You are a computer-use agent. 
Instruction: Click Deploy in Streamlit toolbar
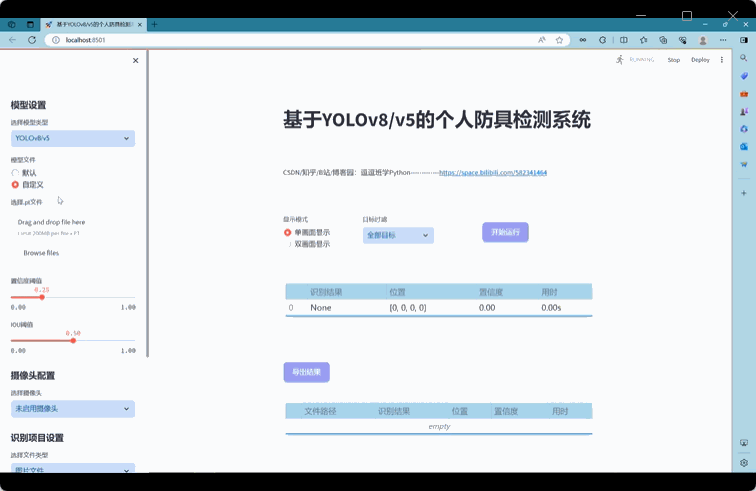tap(700, 60)
